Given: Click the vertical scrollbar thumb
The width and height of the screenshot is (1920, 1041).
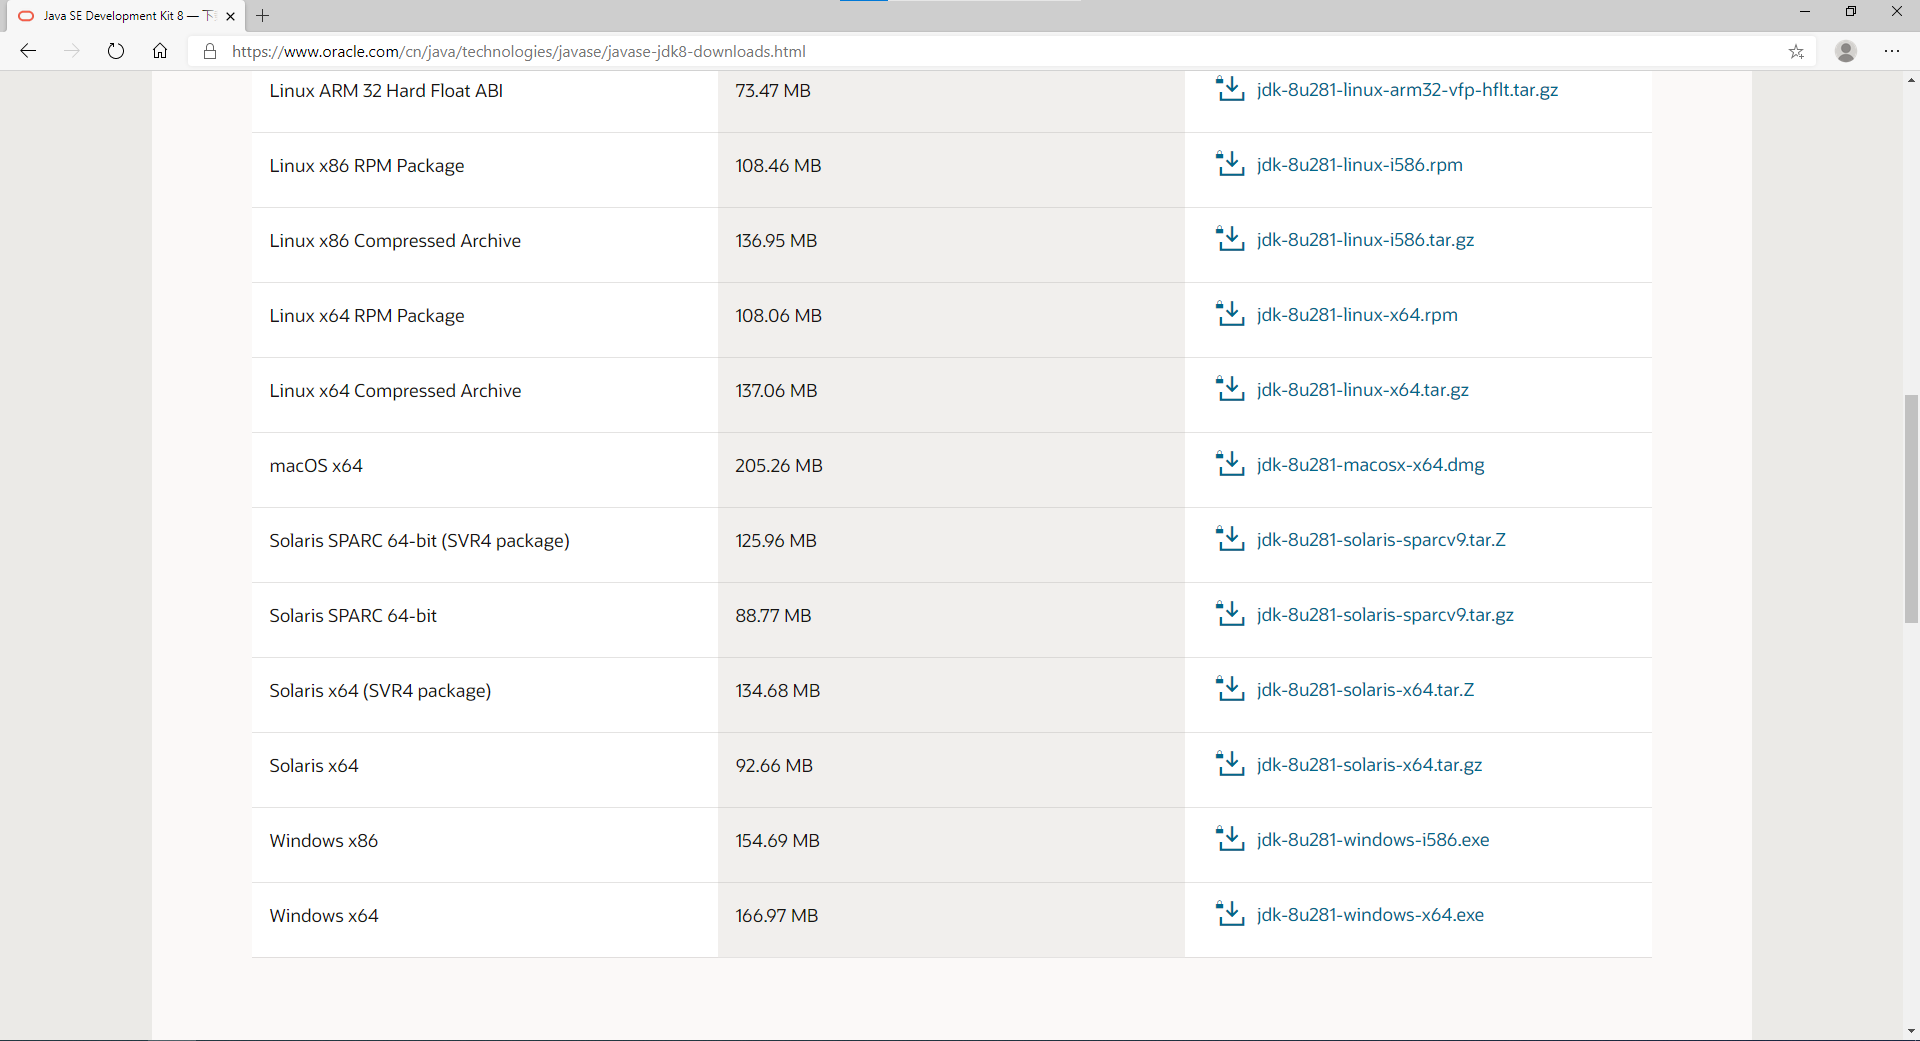Looking at the screenshot, I should coord(1911,508).
